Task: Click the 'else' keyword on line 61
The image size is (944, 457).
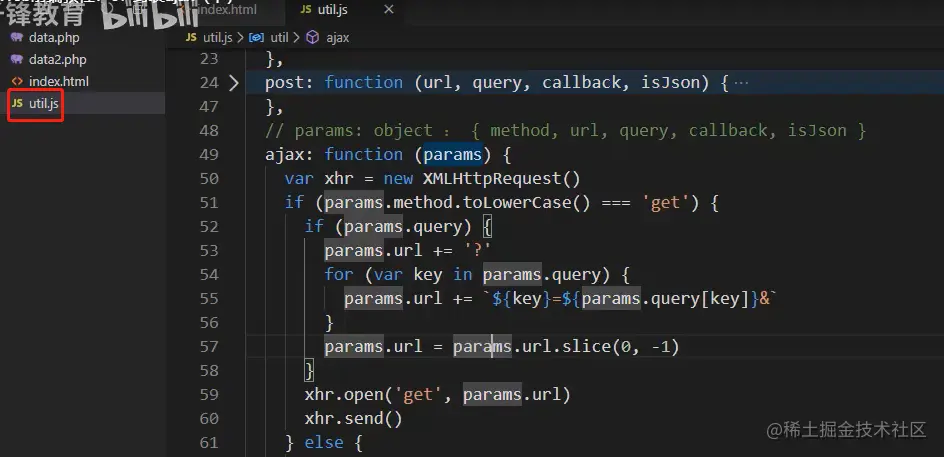Action: (323, 443)
